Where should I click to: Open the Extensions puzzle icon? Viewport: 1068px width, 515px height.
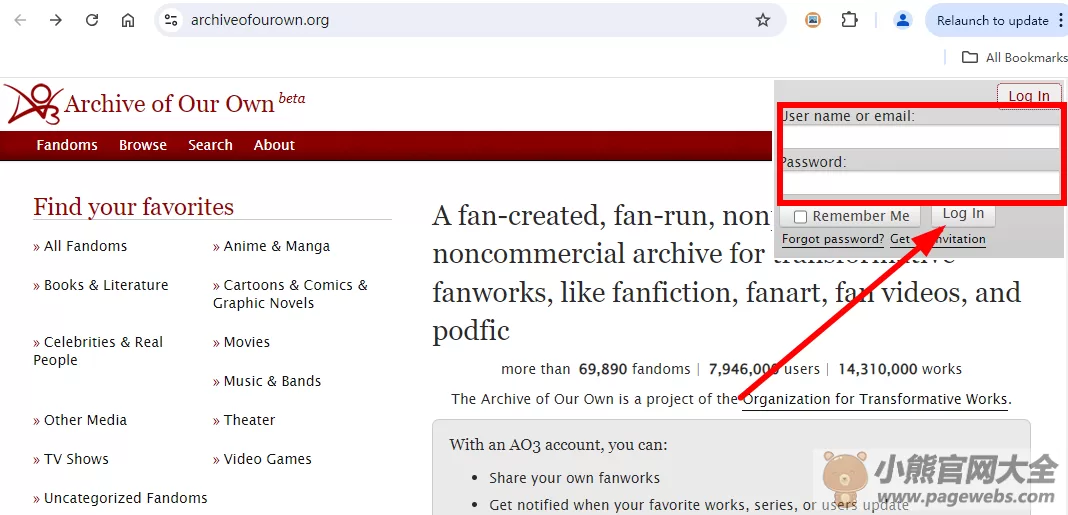click(849, 20)
